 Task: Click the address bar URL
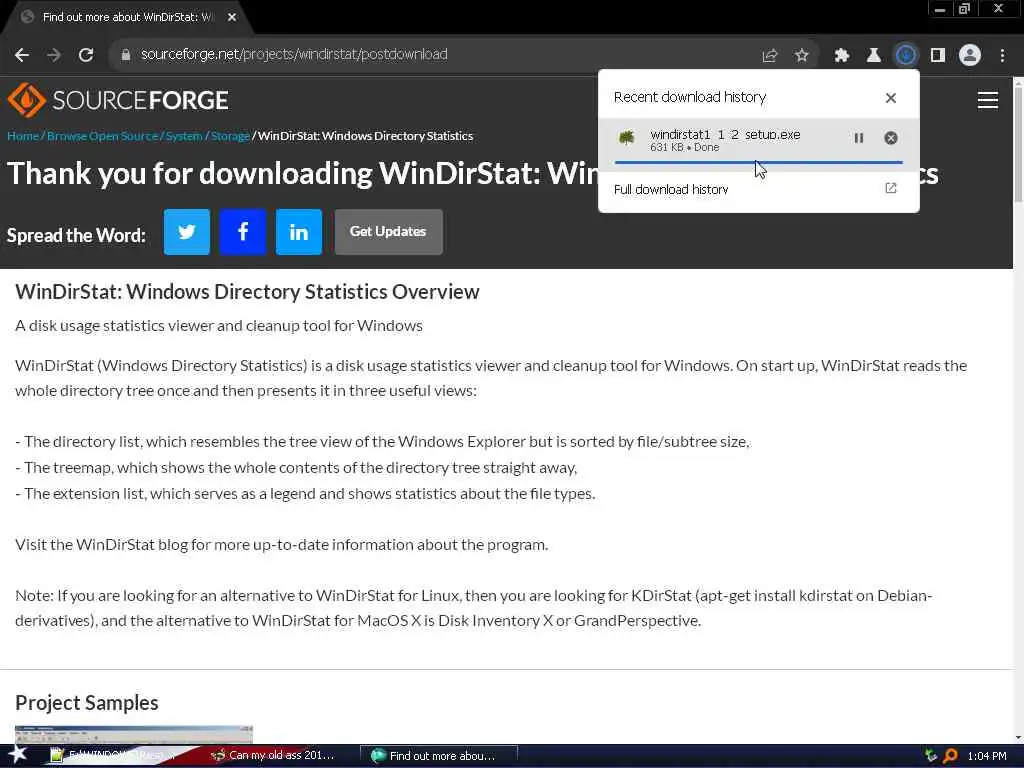[294, 55]
